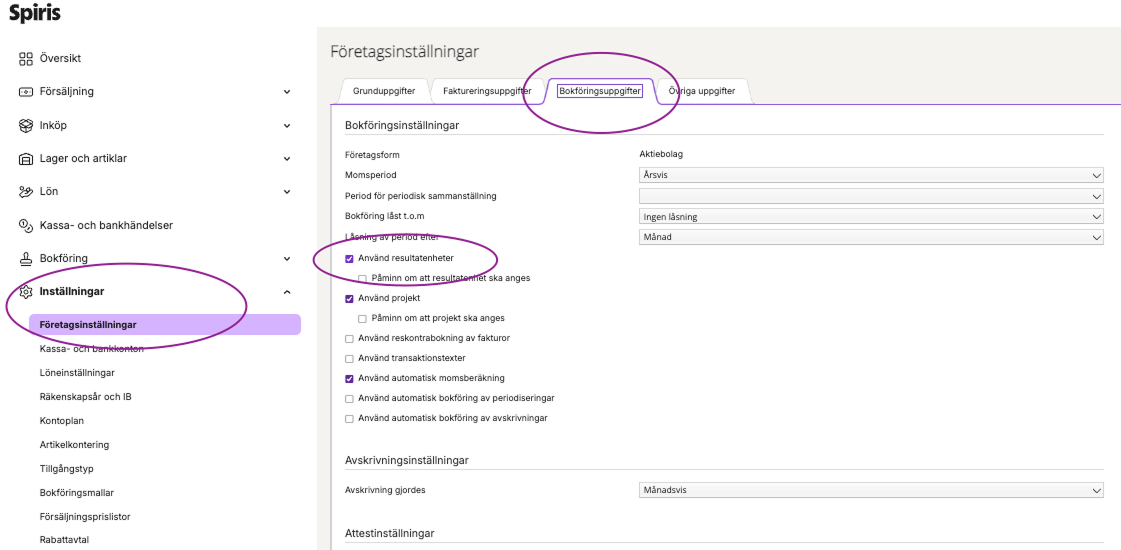Click the Spiris logo
The image size is (1121, 550).
pos(35,14)
